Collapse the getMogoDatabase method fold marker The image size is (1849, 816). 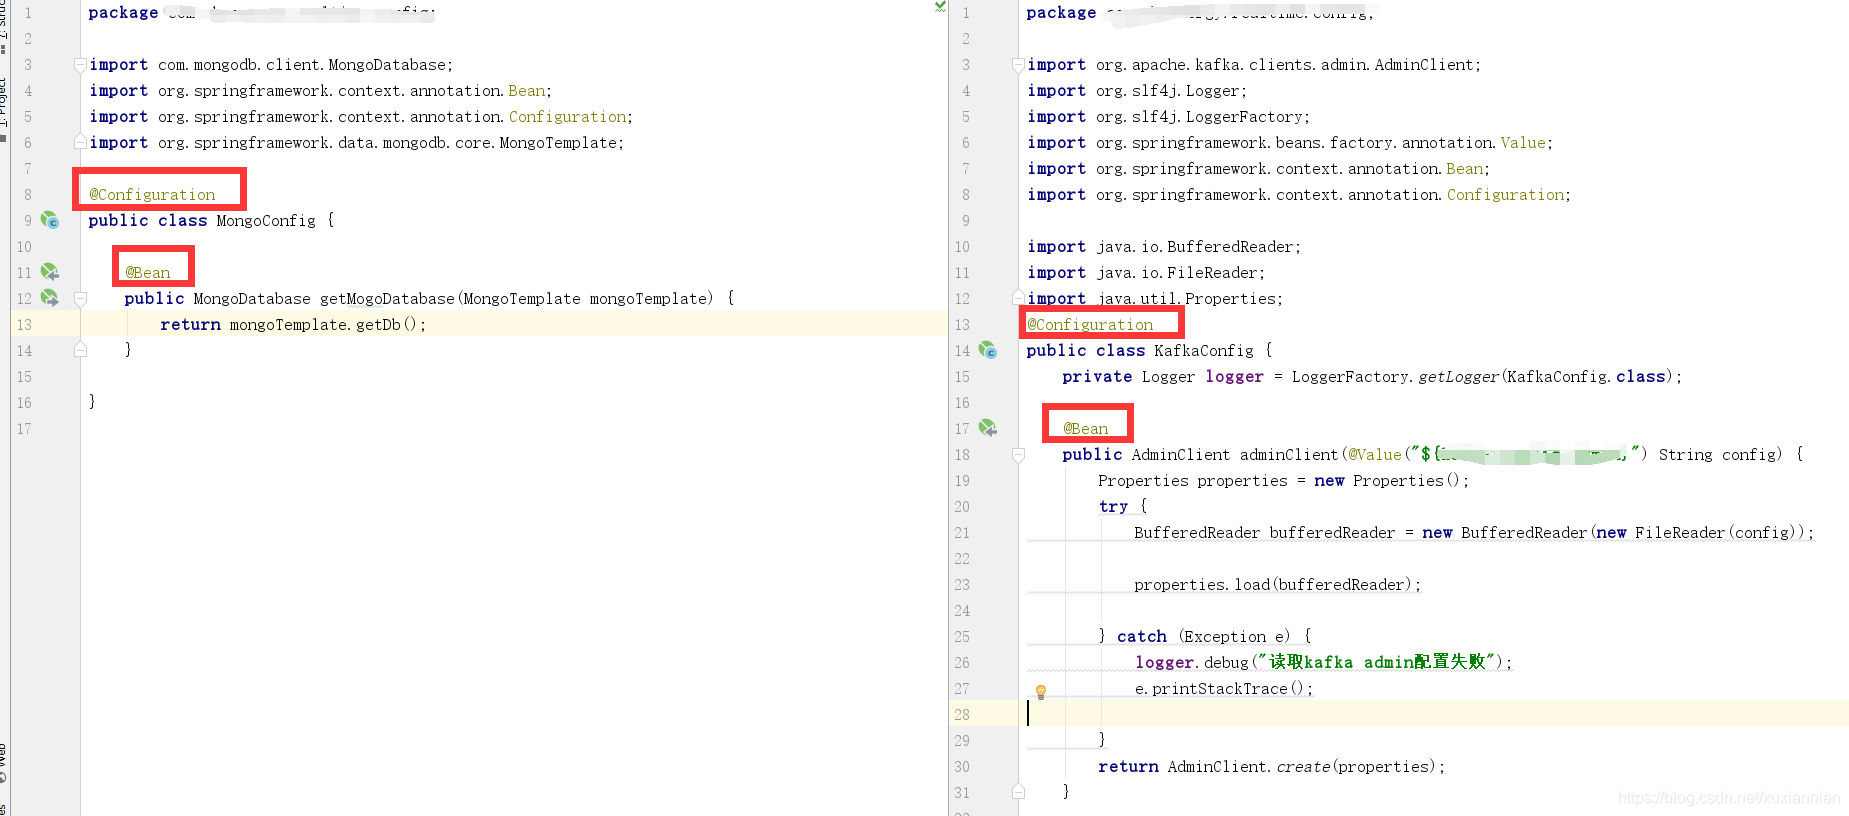click(80, 298)
